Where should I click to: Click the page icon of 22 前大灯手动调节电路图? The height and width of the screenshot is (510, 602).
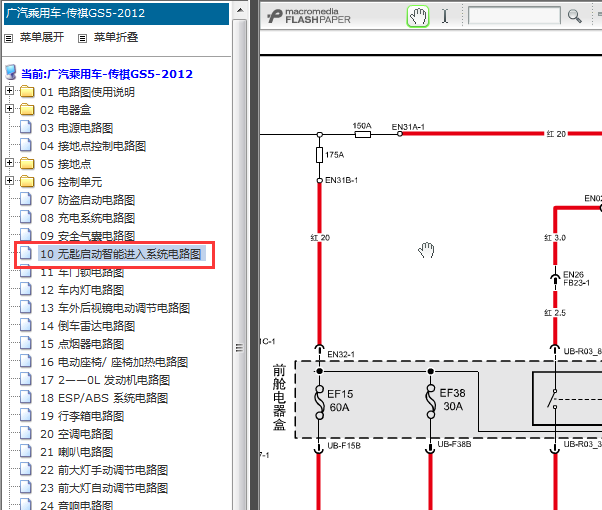coord(26,470)
